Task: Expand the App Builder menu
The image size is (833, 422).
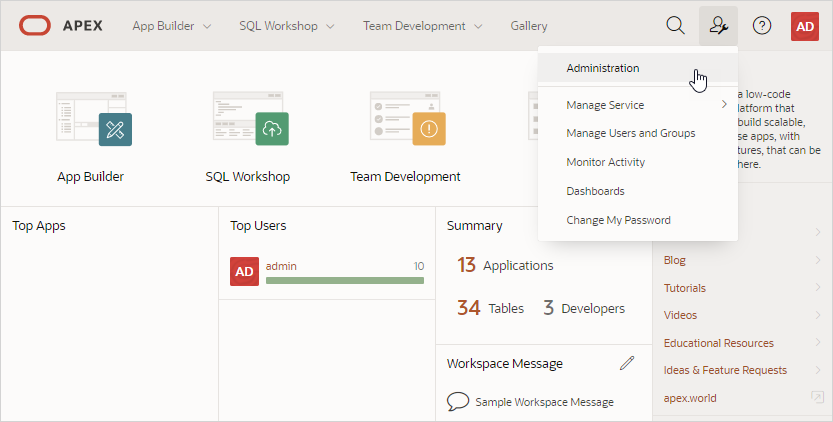Action: [x=172, y=25]
